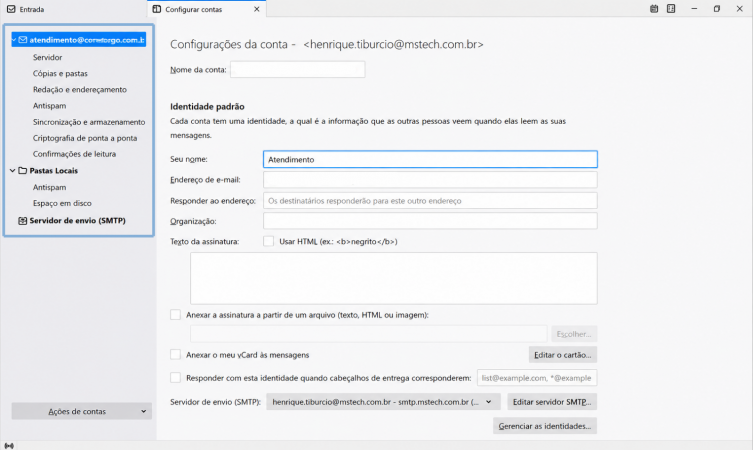Click the Seu nome field containing Atendimento
This screenshot has width=753, height=450.
[x=430, y=159]
